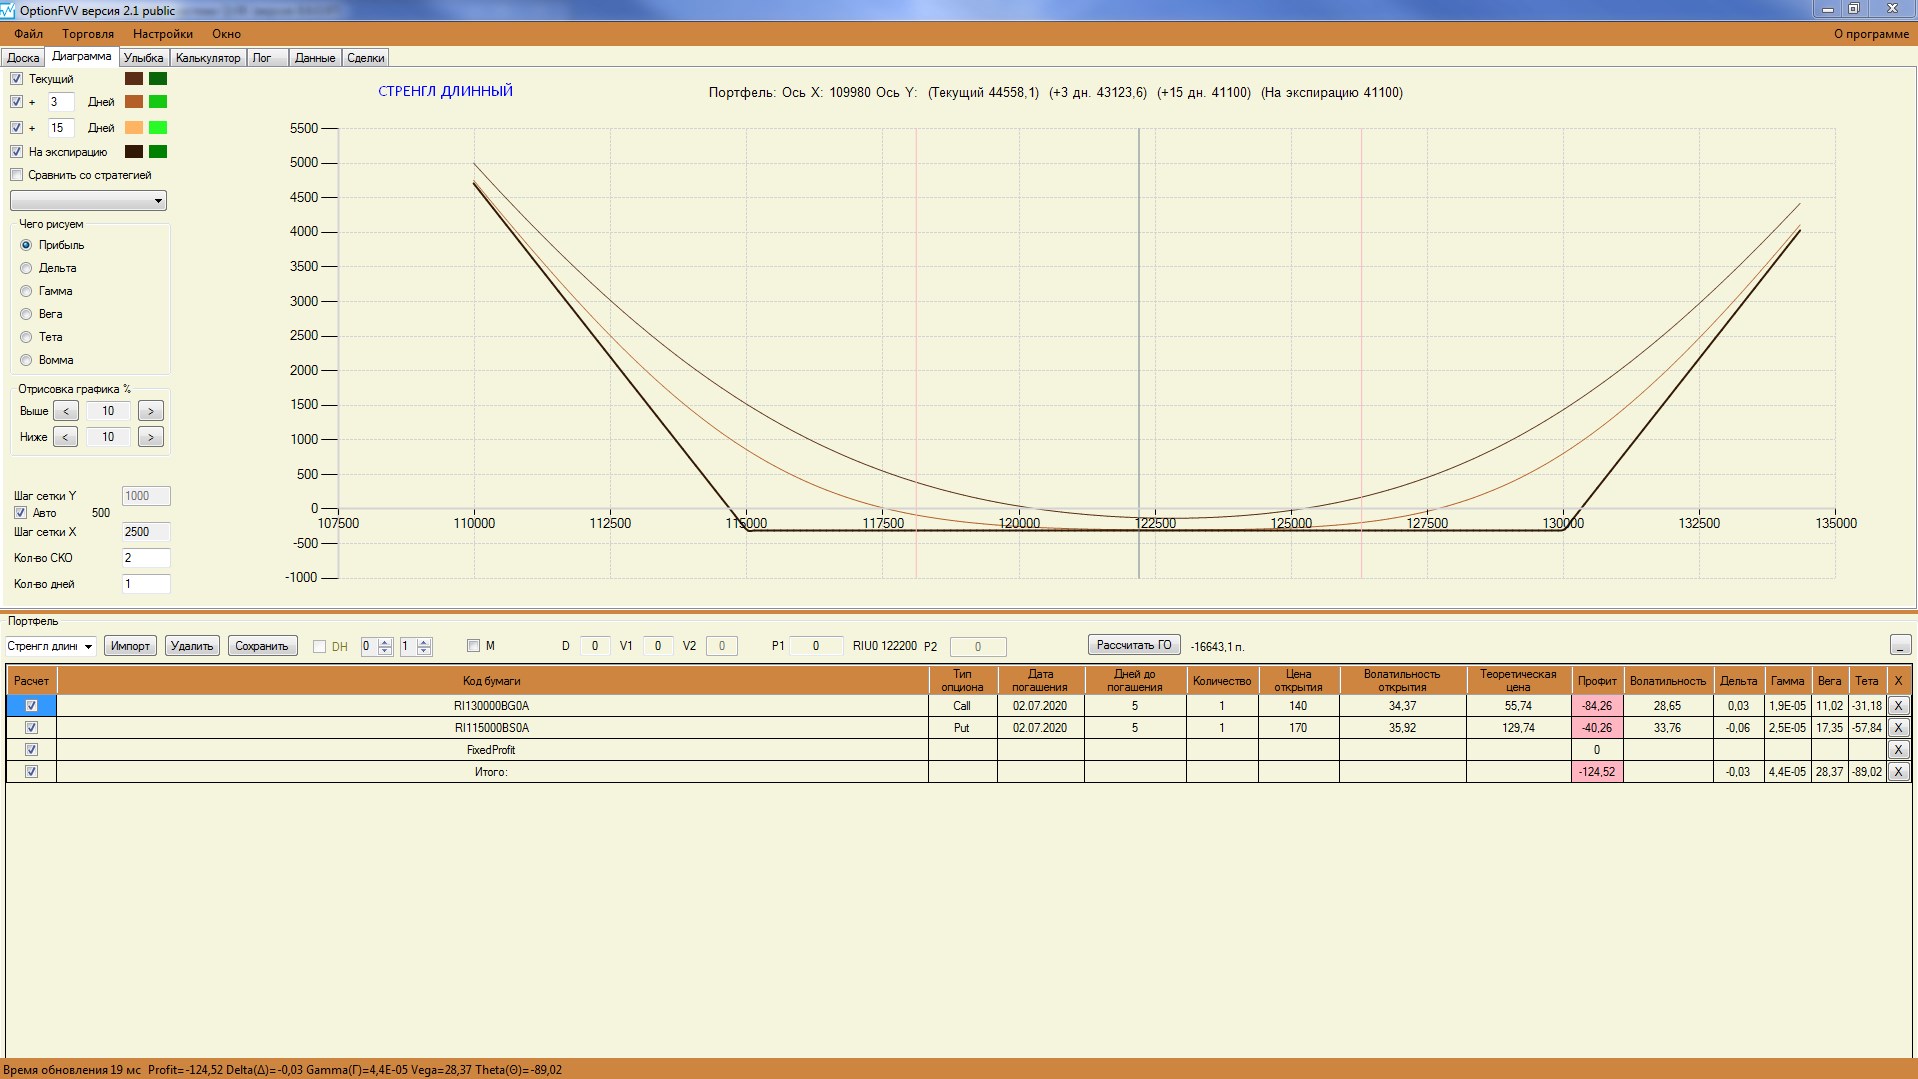Switch to the Доска tab

(23, 58)
